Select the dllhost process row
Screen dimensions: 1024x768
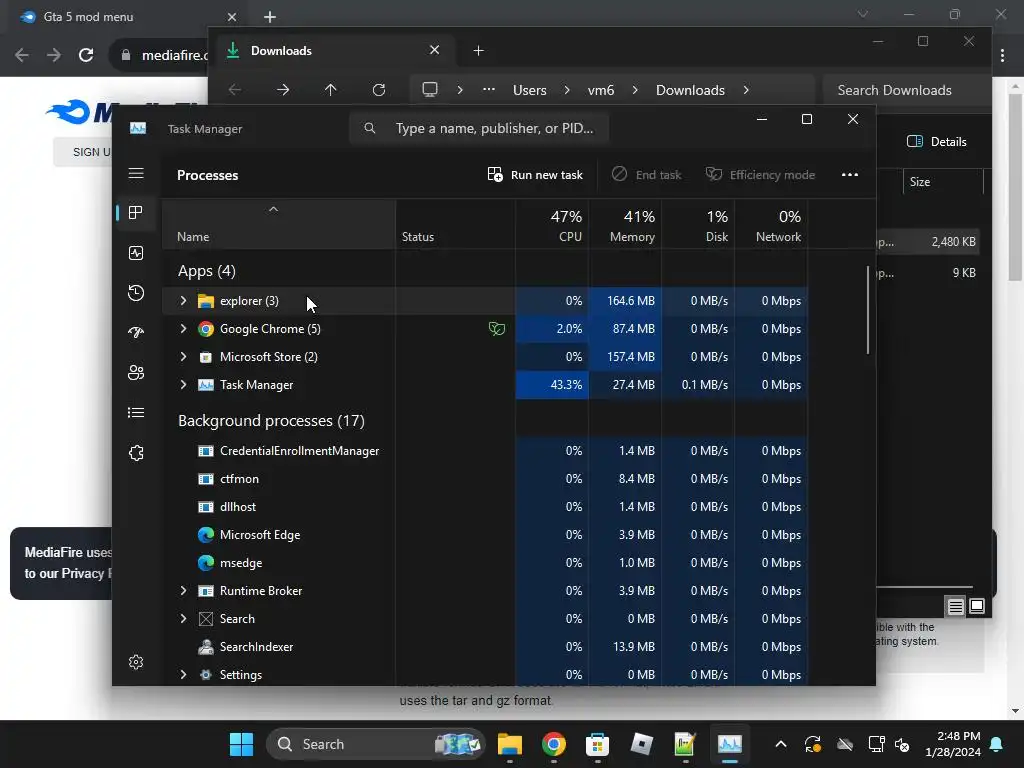[x=485, y=507]
